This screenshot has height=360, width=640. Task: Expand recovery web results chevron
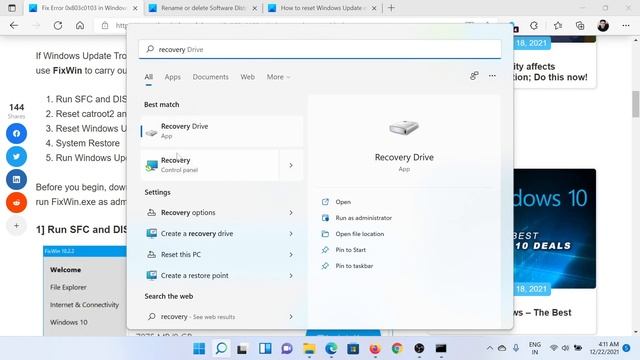click(291, 317)
